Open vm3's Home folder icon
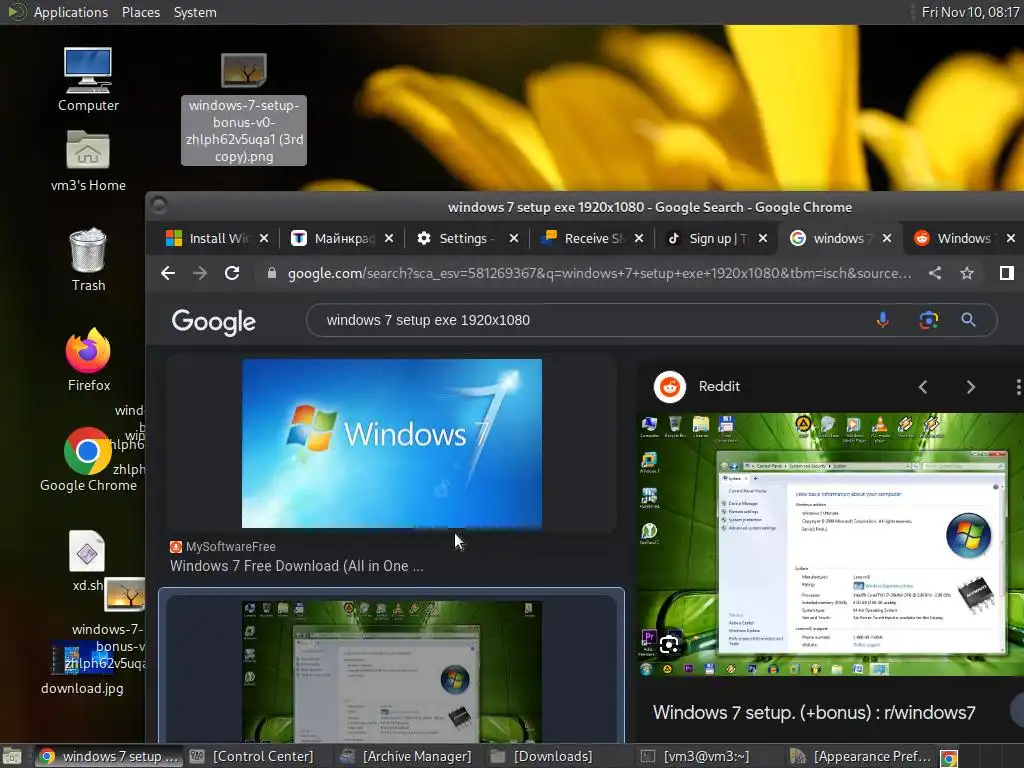The width and height of the screenshot is (1024, 768). (88, 150)
